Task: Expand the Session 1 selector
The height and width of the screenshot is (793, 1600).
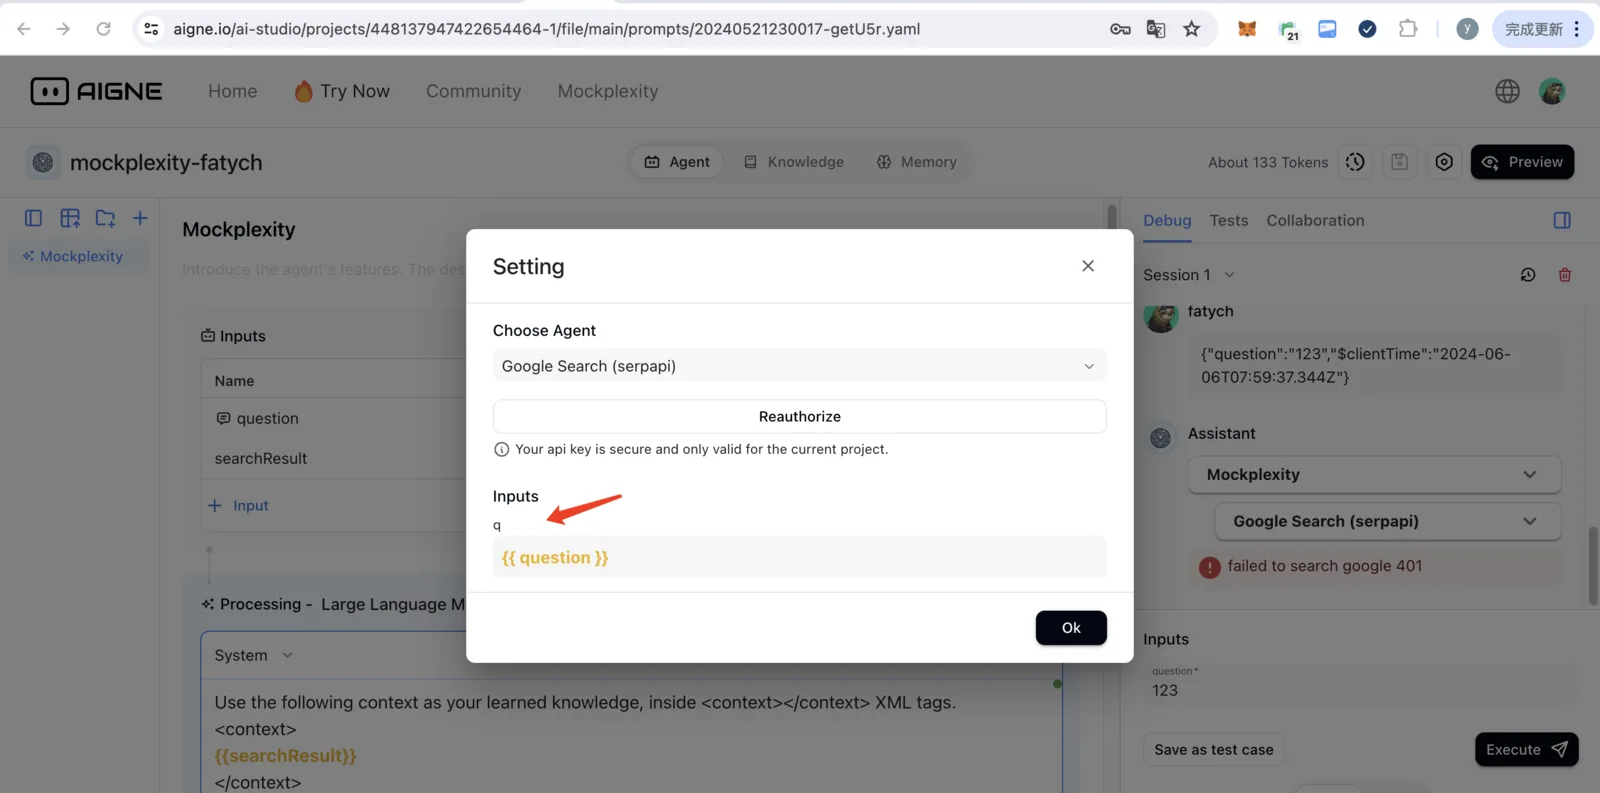Action: click(1189, 275)
